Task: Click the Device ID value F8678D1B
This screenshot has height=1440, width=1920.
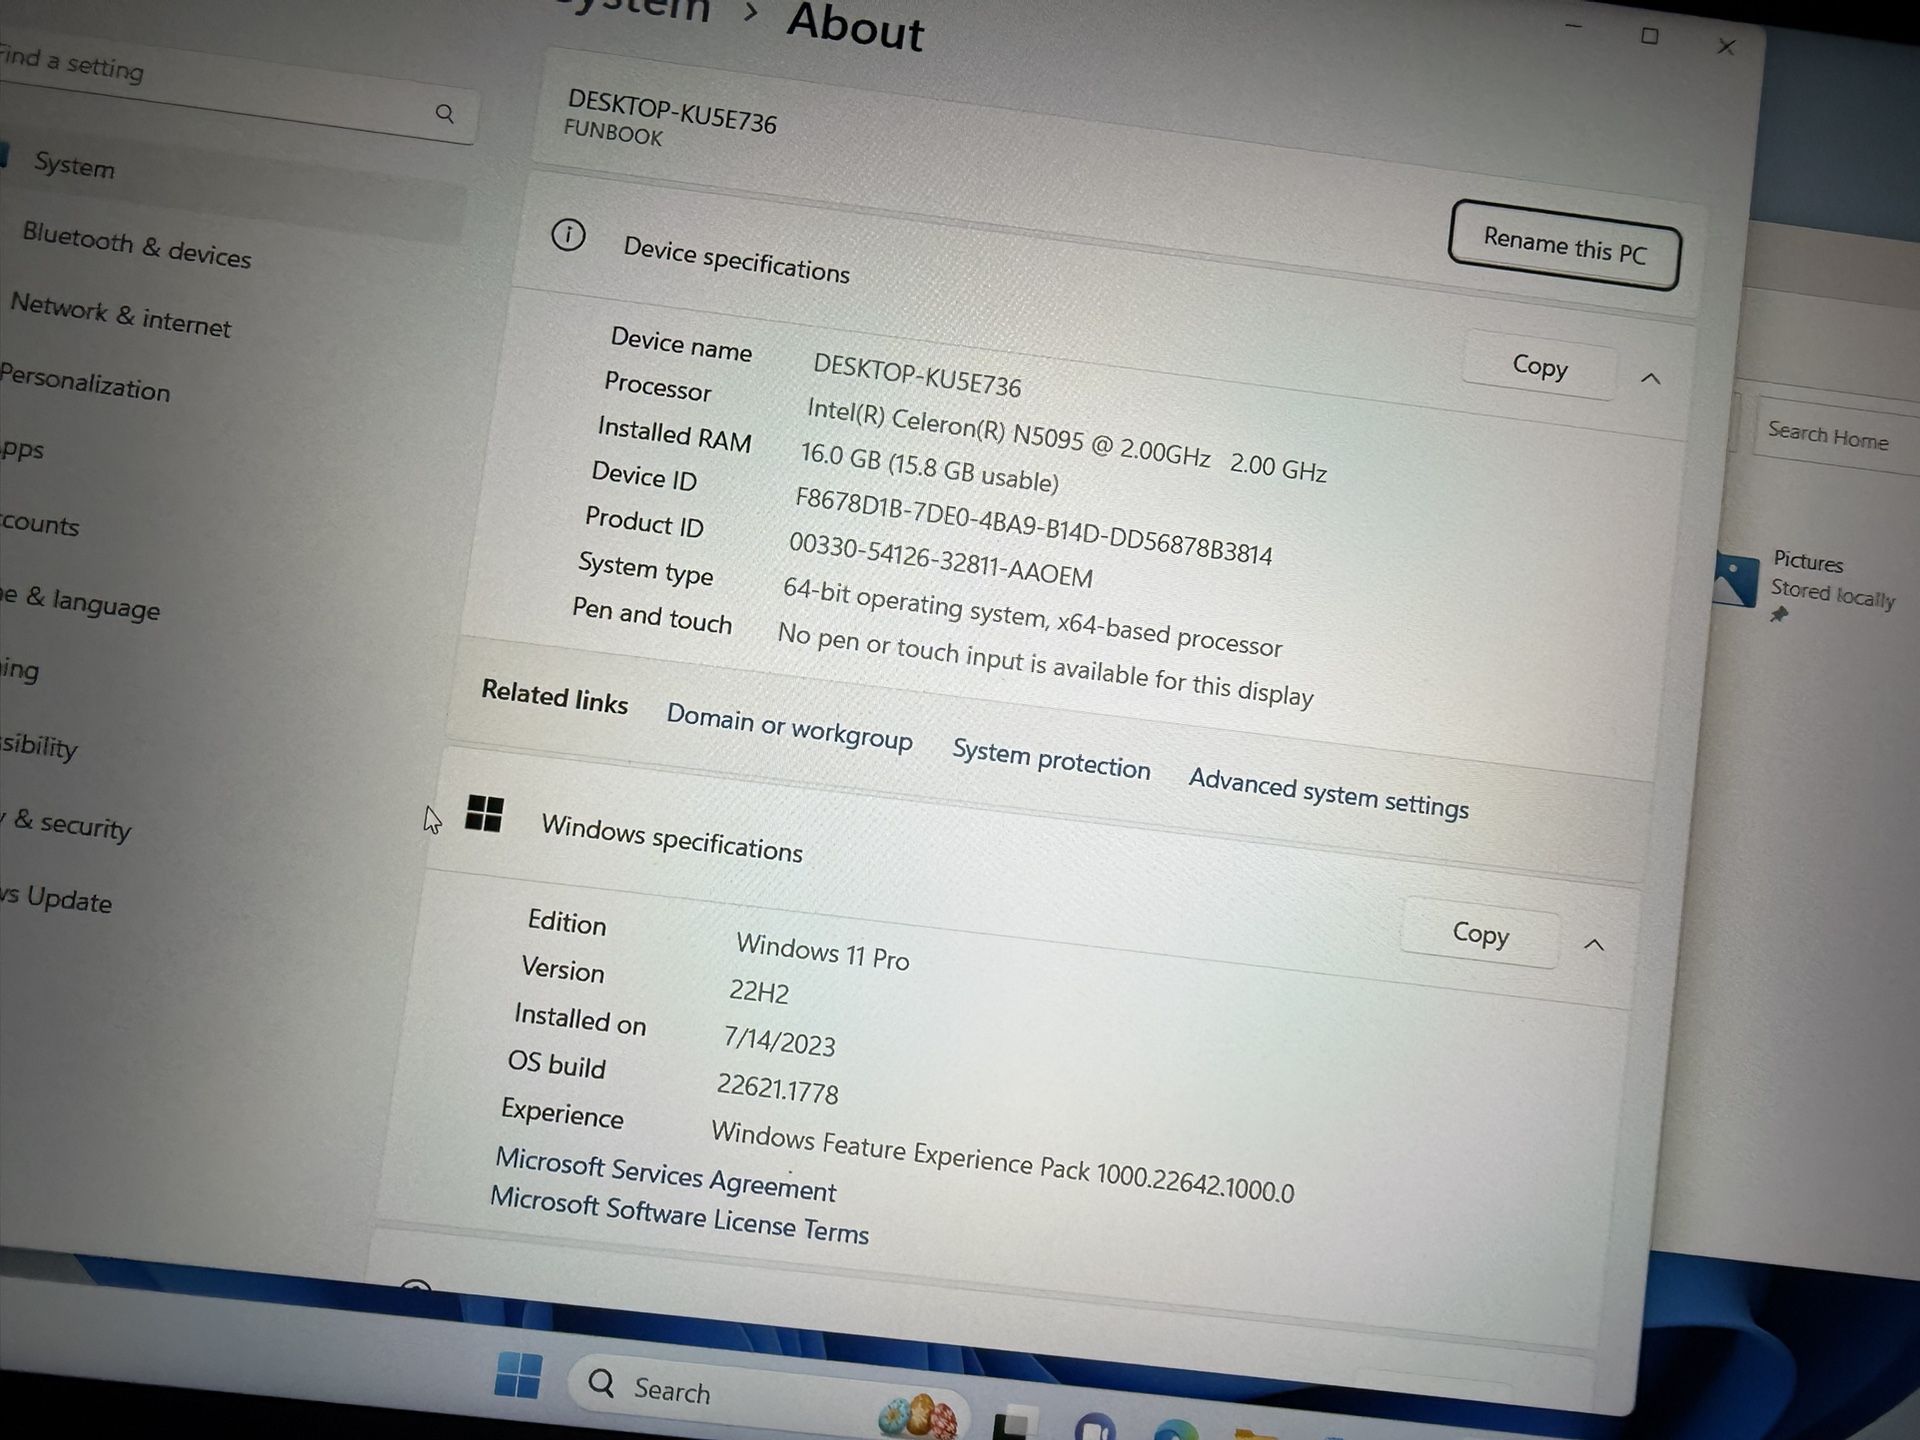Action: pos(1033,525)
